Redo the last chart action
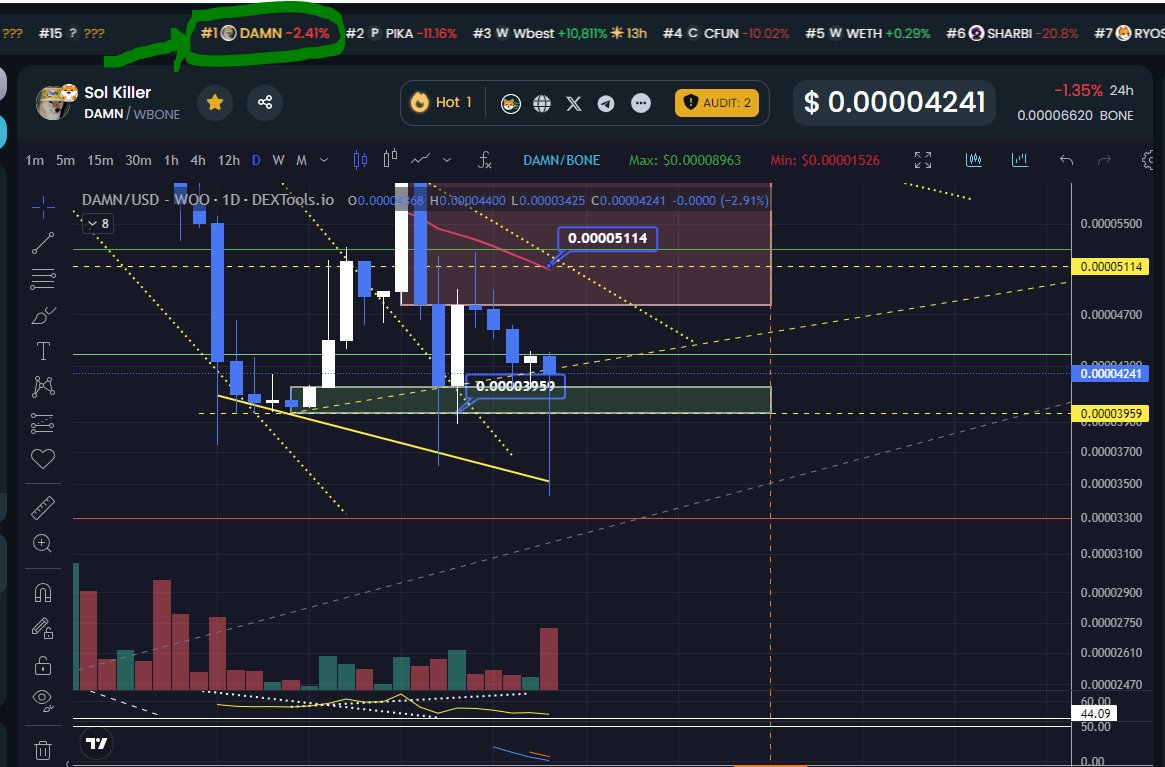1165x767 pixels. pyautogui.click(x=1105, y=160)
